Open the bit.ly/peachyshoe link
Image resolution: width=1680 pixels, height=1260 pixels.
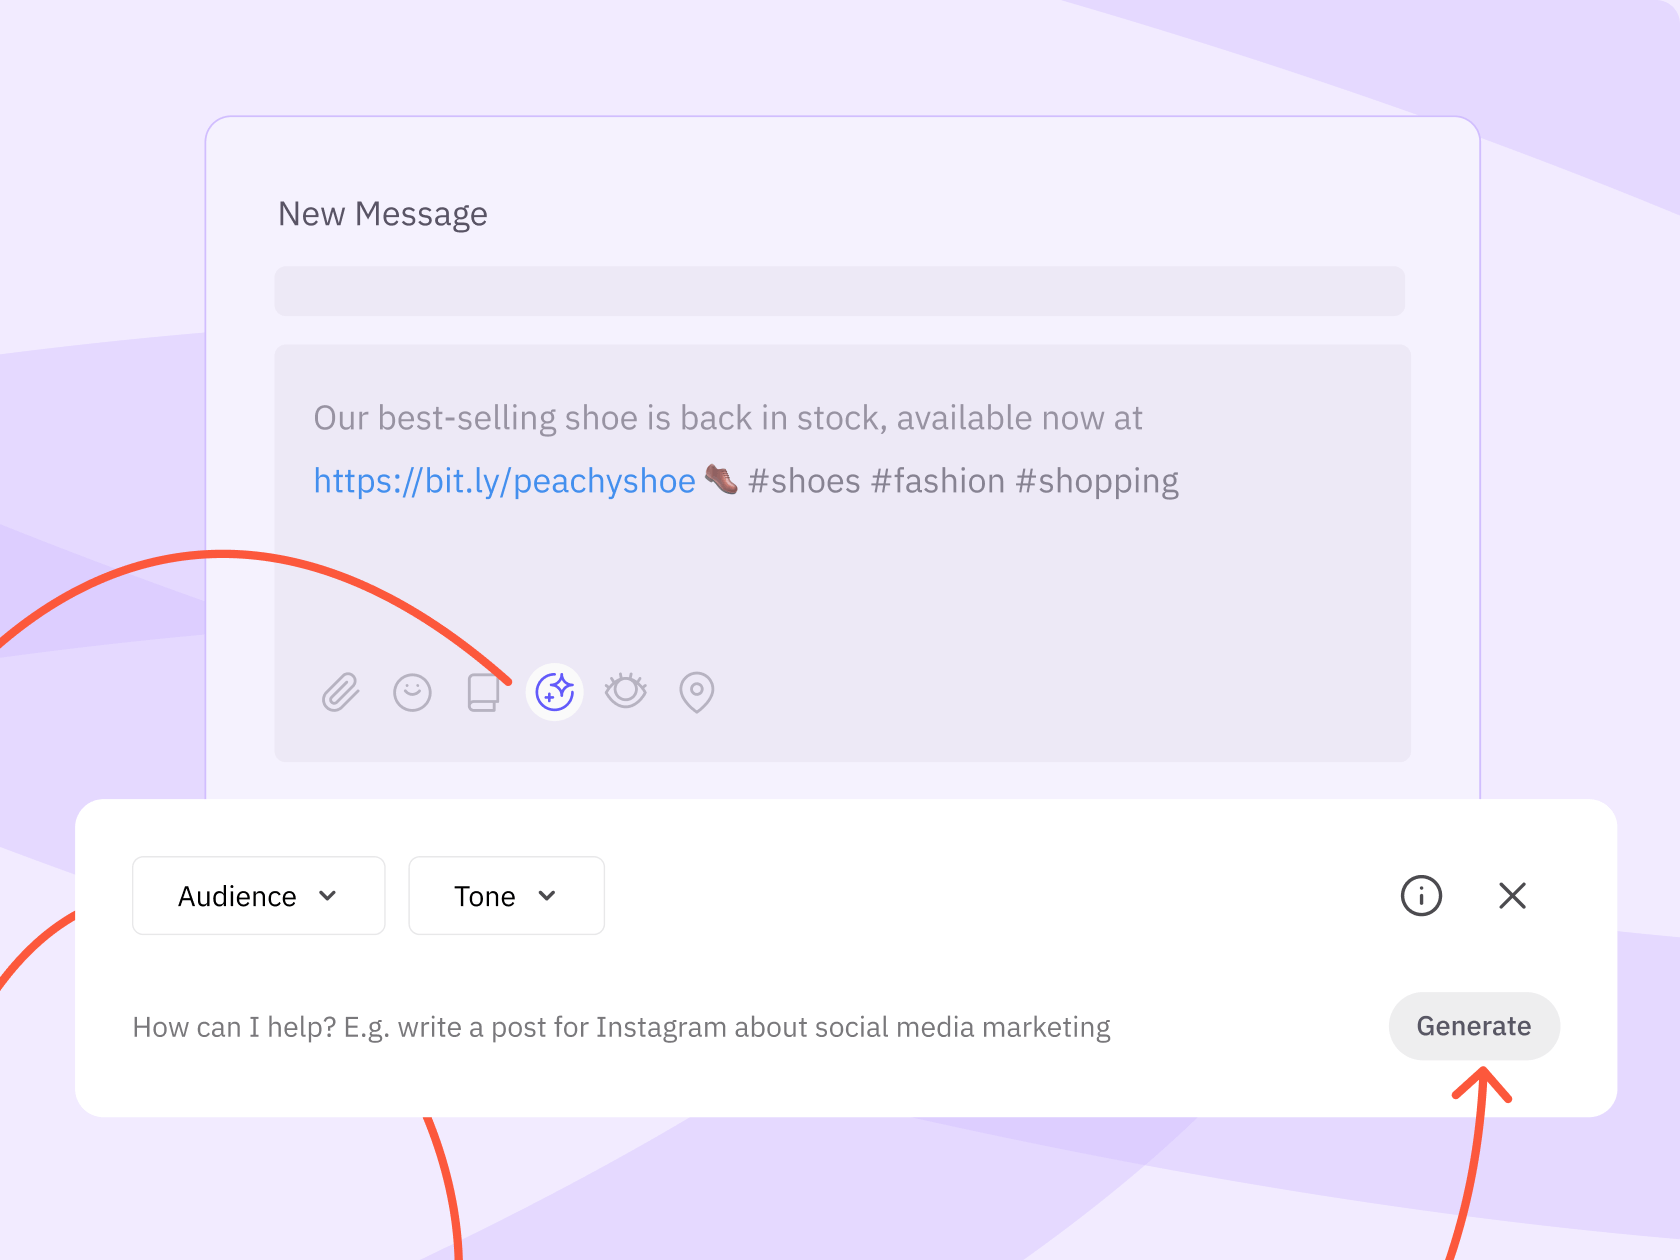[505, 481]
